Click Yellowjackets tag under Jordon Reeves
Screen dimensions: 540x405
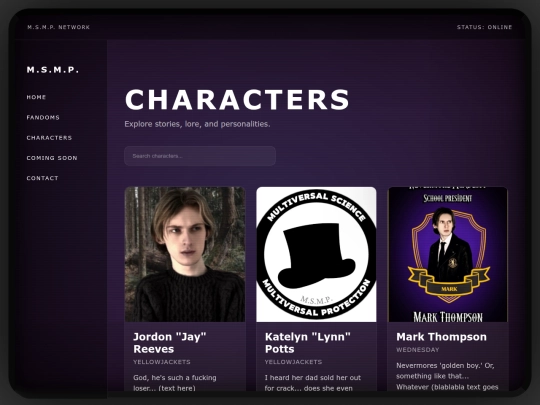pyautogui.click(x=162, y=362)
